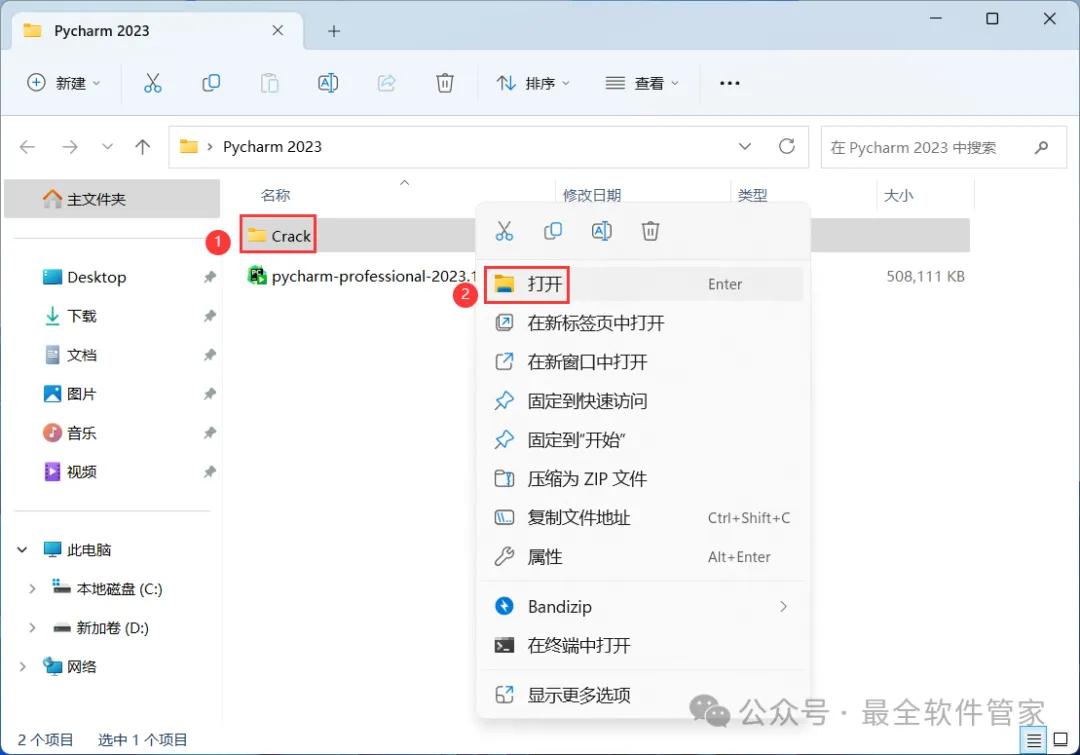Expand the address bar history dropdown
The width and height of the screenshot is (1080, 755).
click(x=745, y=146)
